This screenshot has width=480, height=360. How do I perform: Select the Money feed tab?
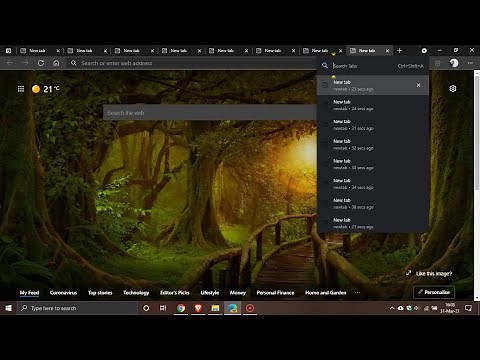pyautogui.click(x=238, y=293)
